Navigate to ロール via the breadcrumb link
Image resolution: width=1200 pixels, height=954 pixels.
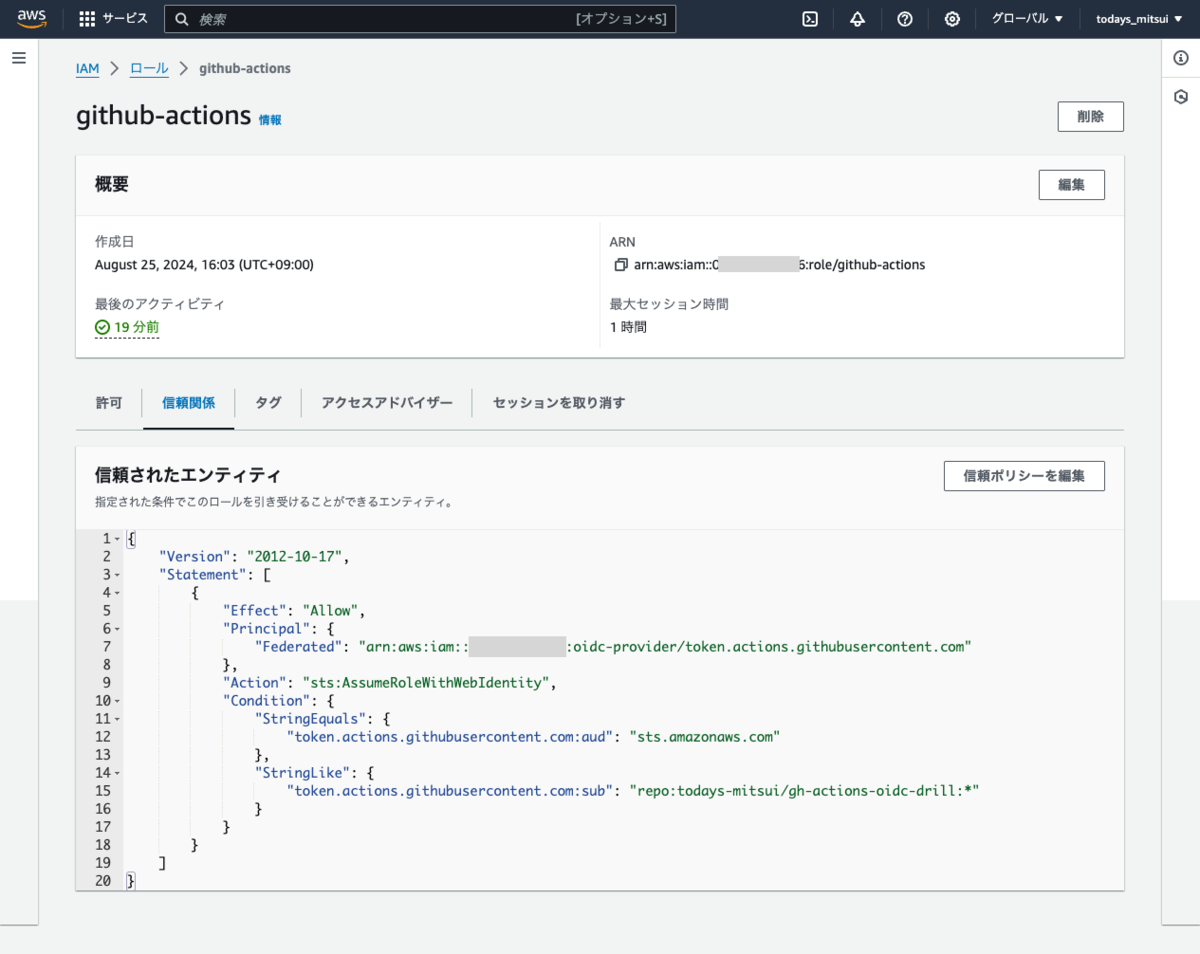click(148, 68)
